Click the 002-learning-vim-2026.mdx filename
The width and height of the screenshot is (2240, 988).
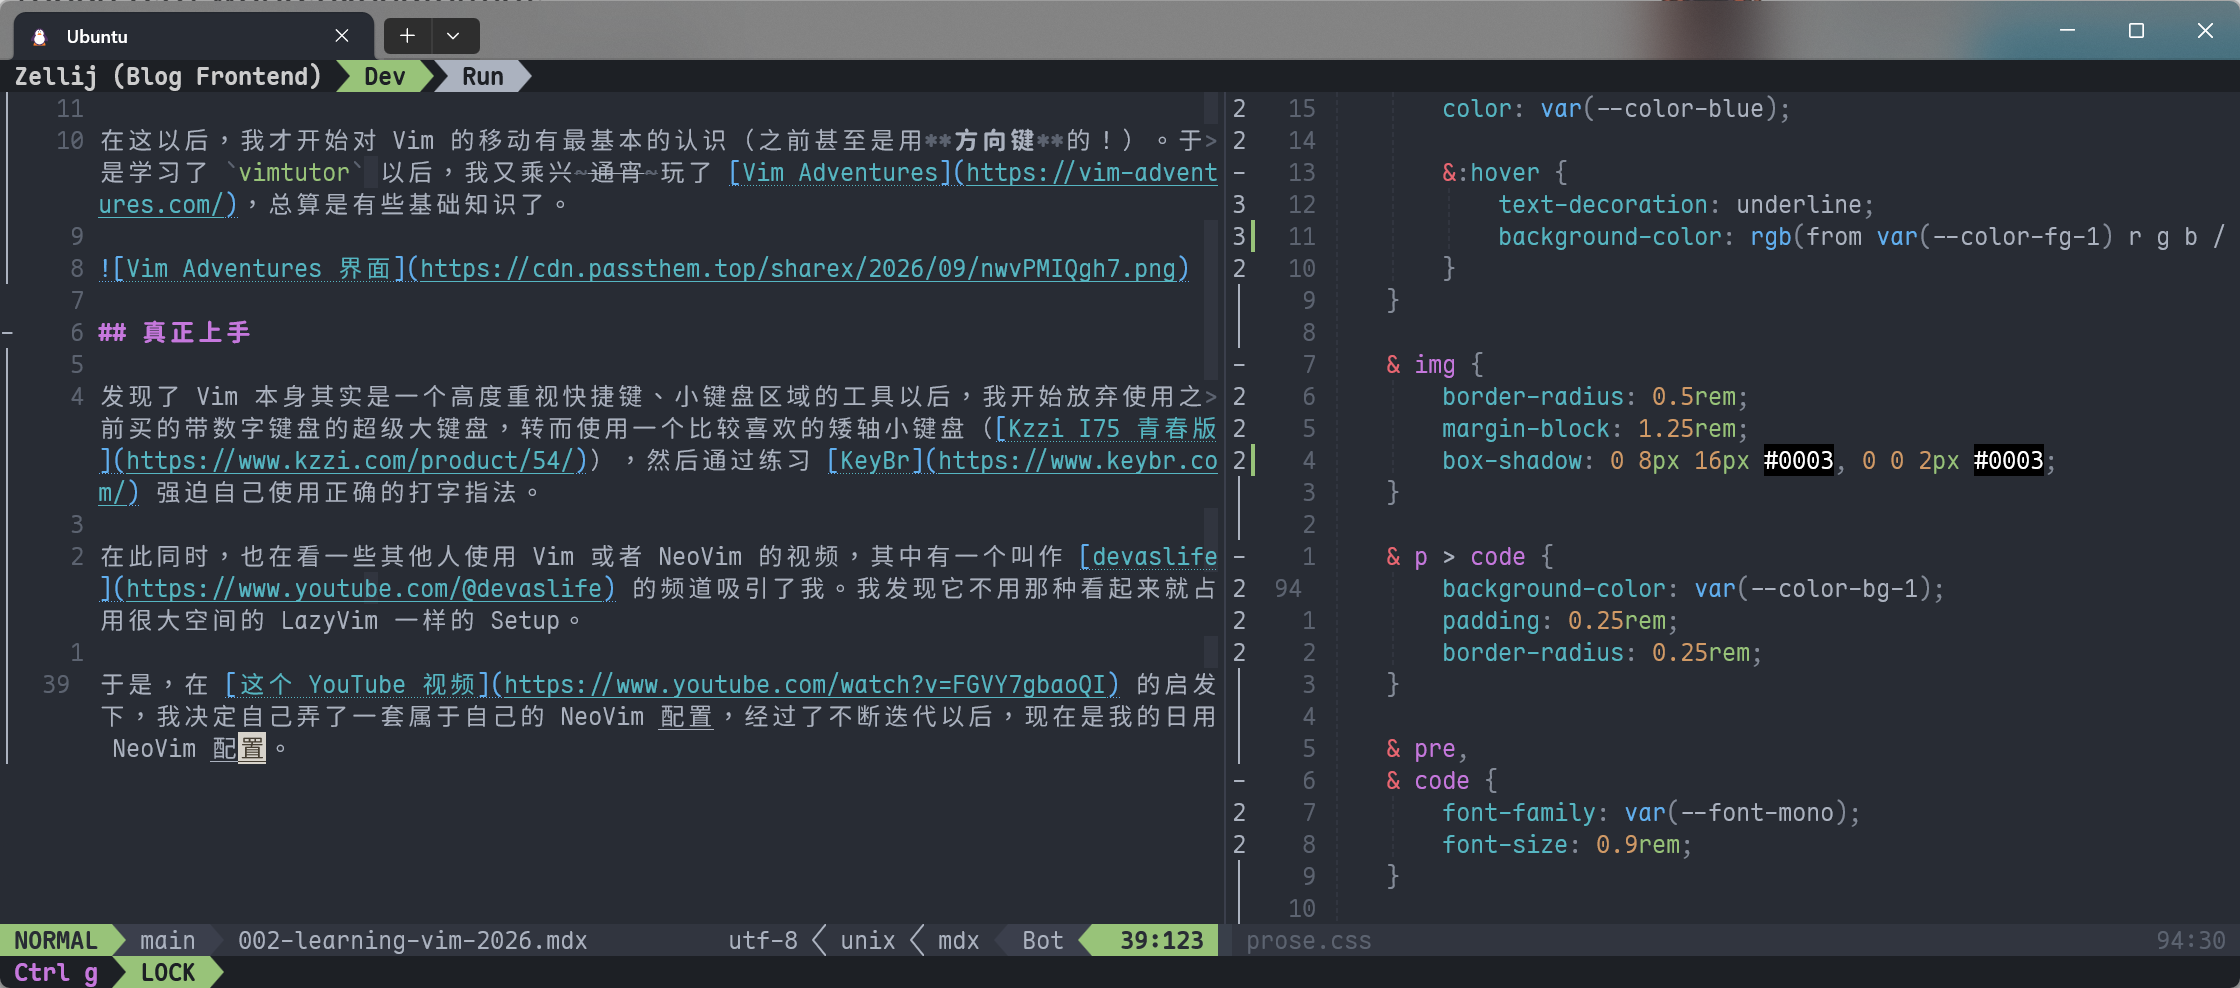point(412,940)
